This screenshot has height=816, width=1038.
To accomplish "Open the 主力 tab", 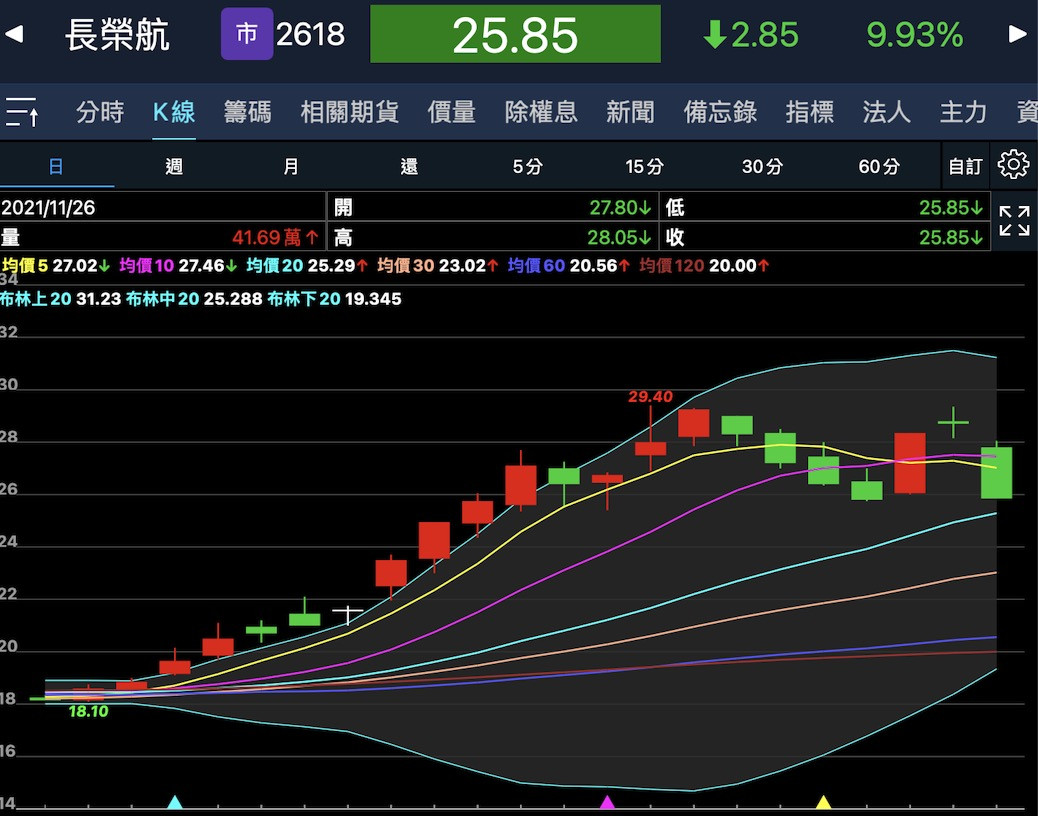I will 963,112.
